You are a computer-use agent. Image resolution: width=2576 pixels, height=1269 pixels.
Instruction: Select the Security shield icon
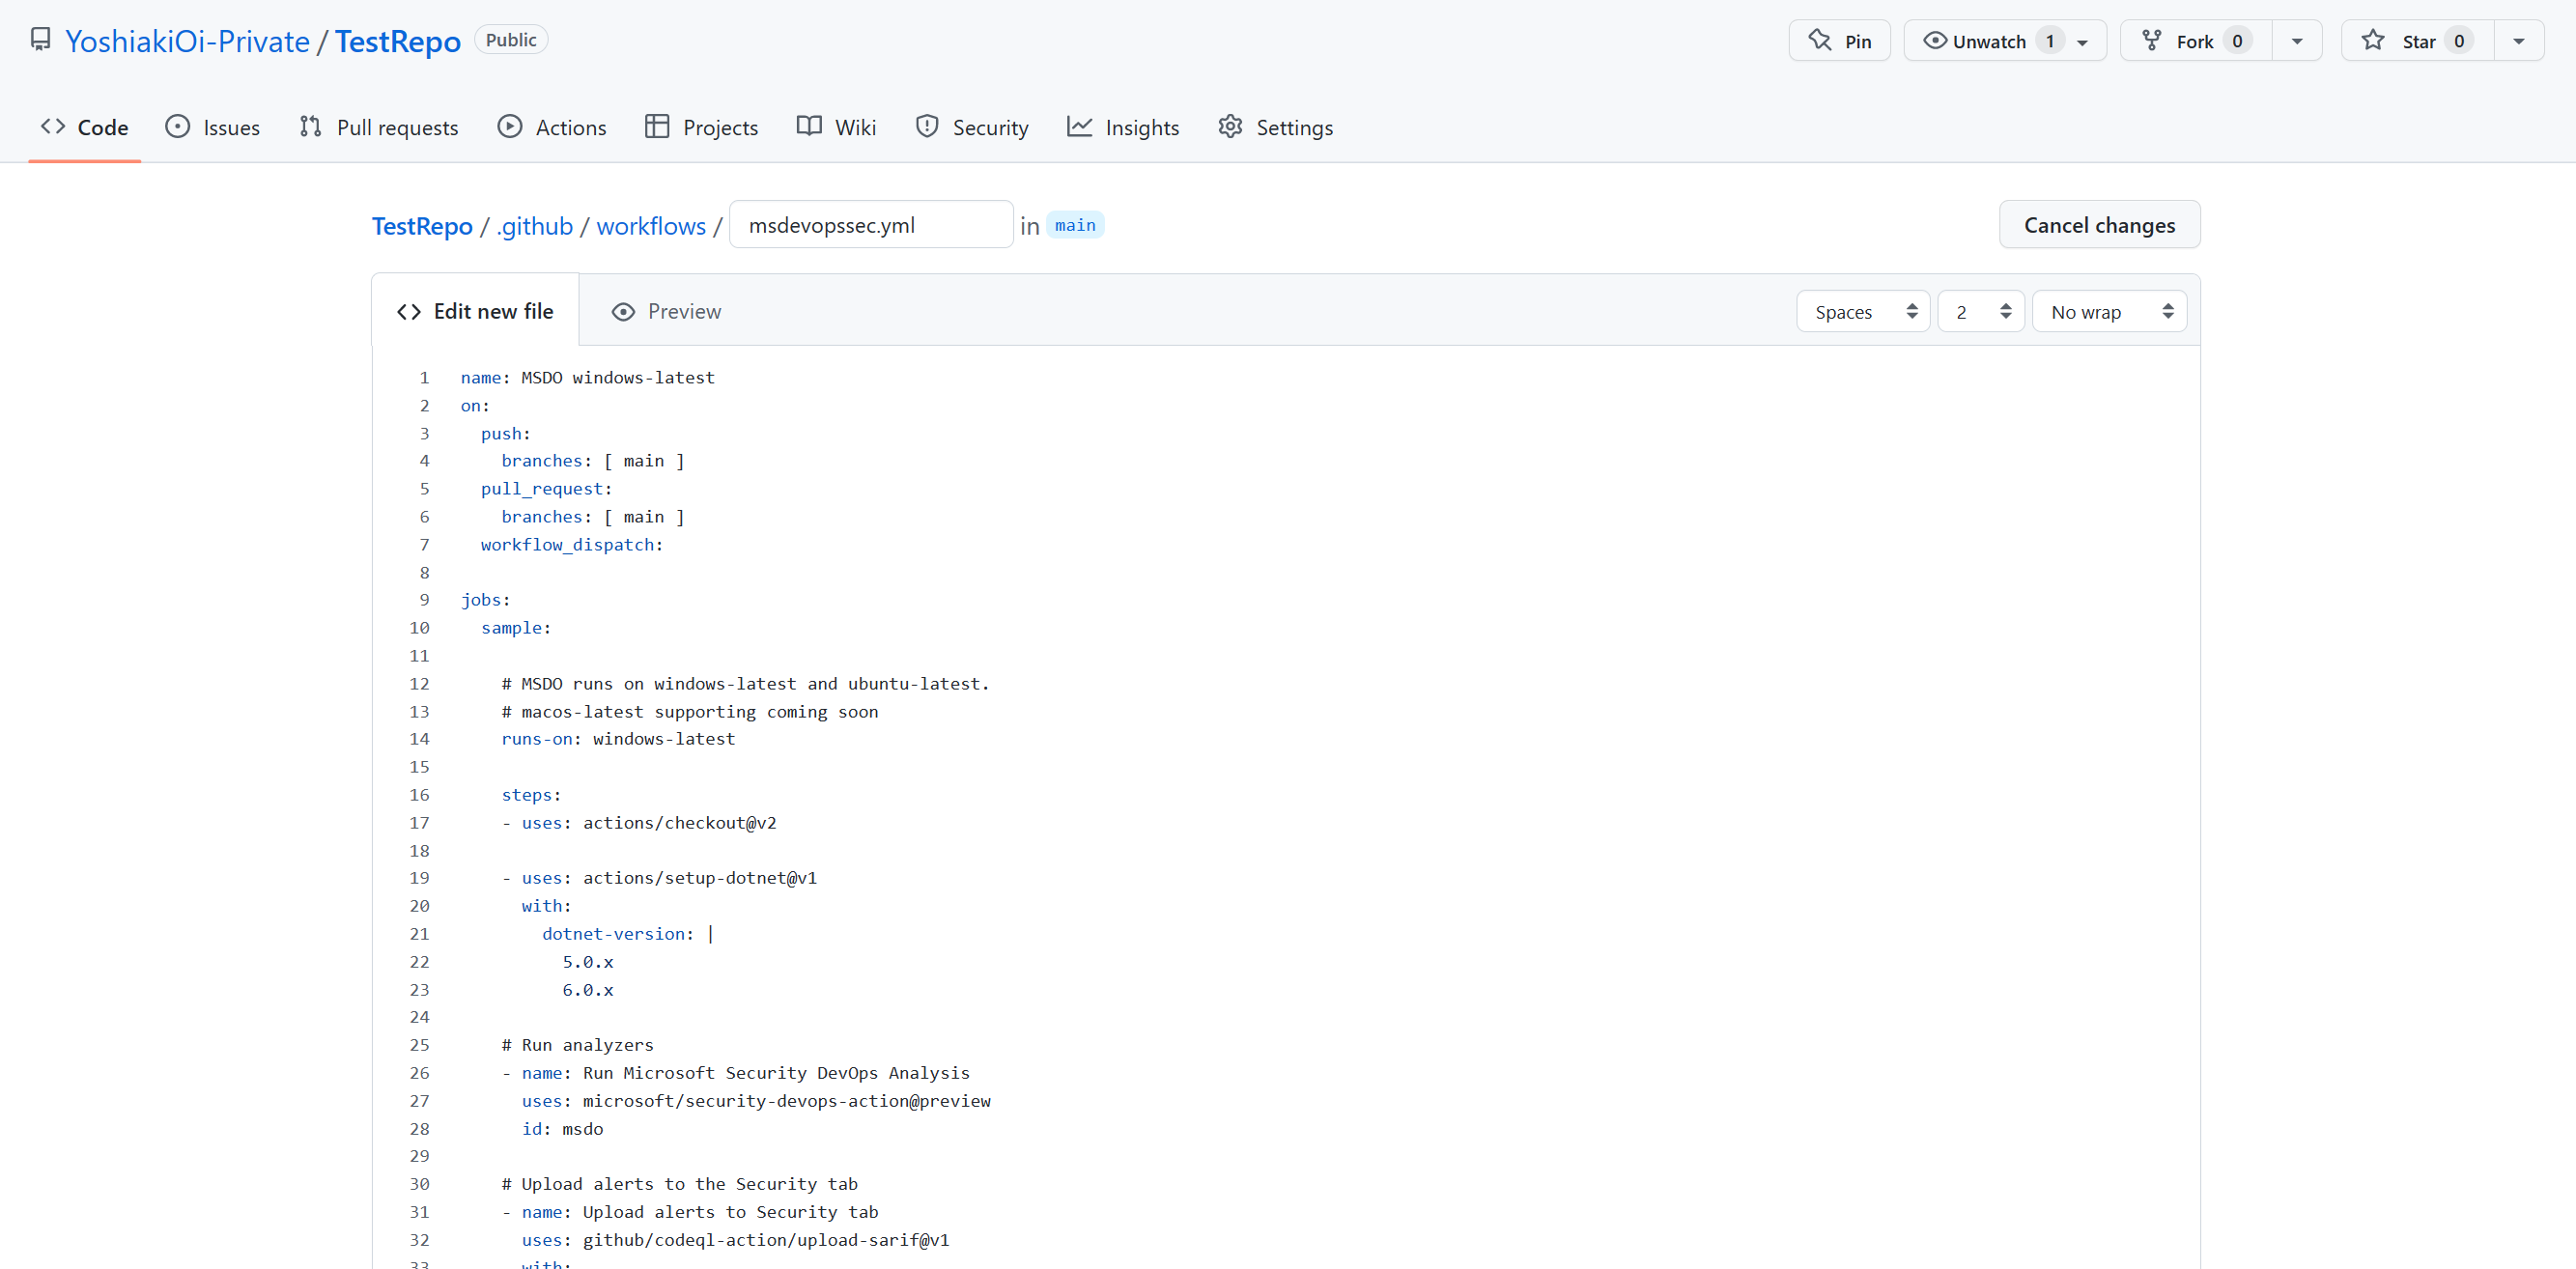pos(928,127)
